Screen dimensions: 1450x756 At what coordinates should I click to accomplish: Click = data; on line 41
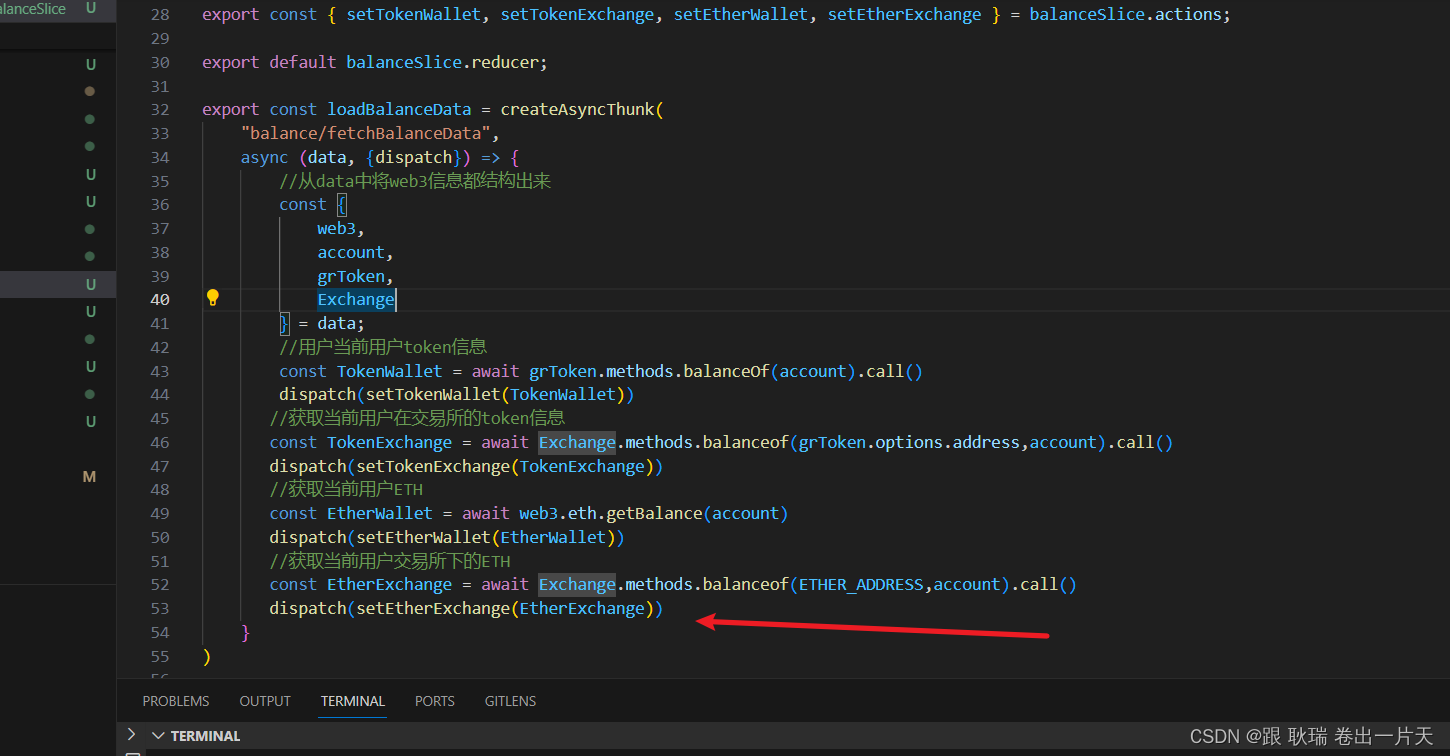tap(332, 323)
